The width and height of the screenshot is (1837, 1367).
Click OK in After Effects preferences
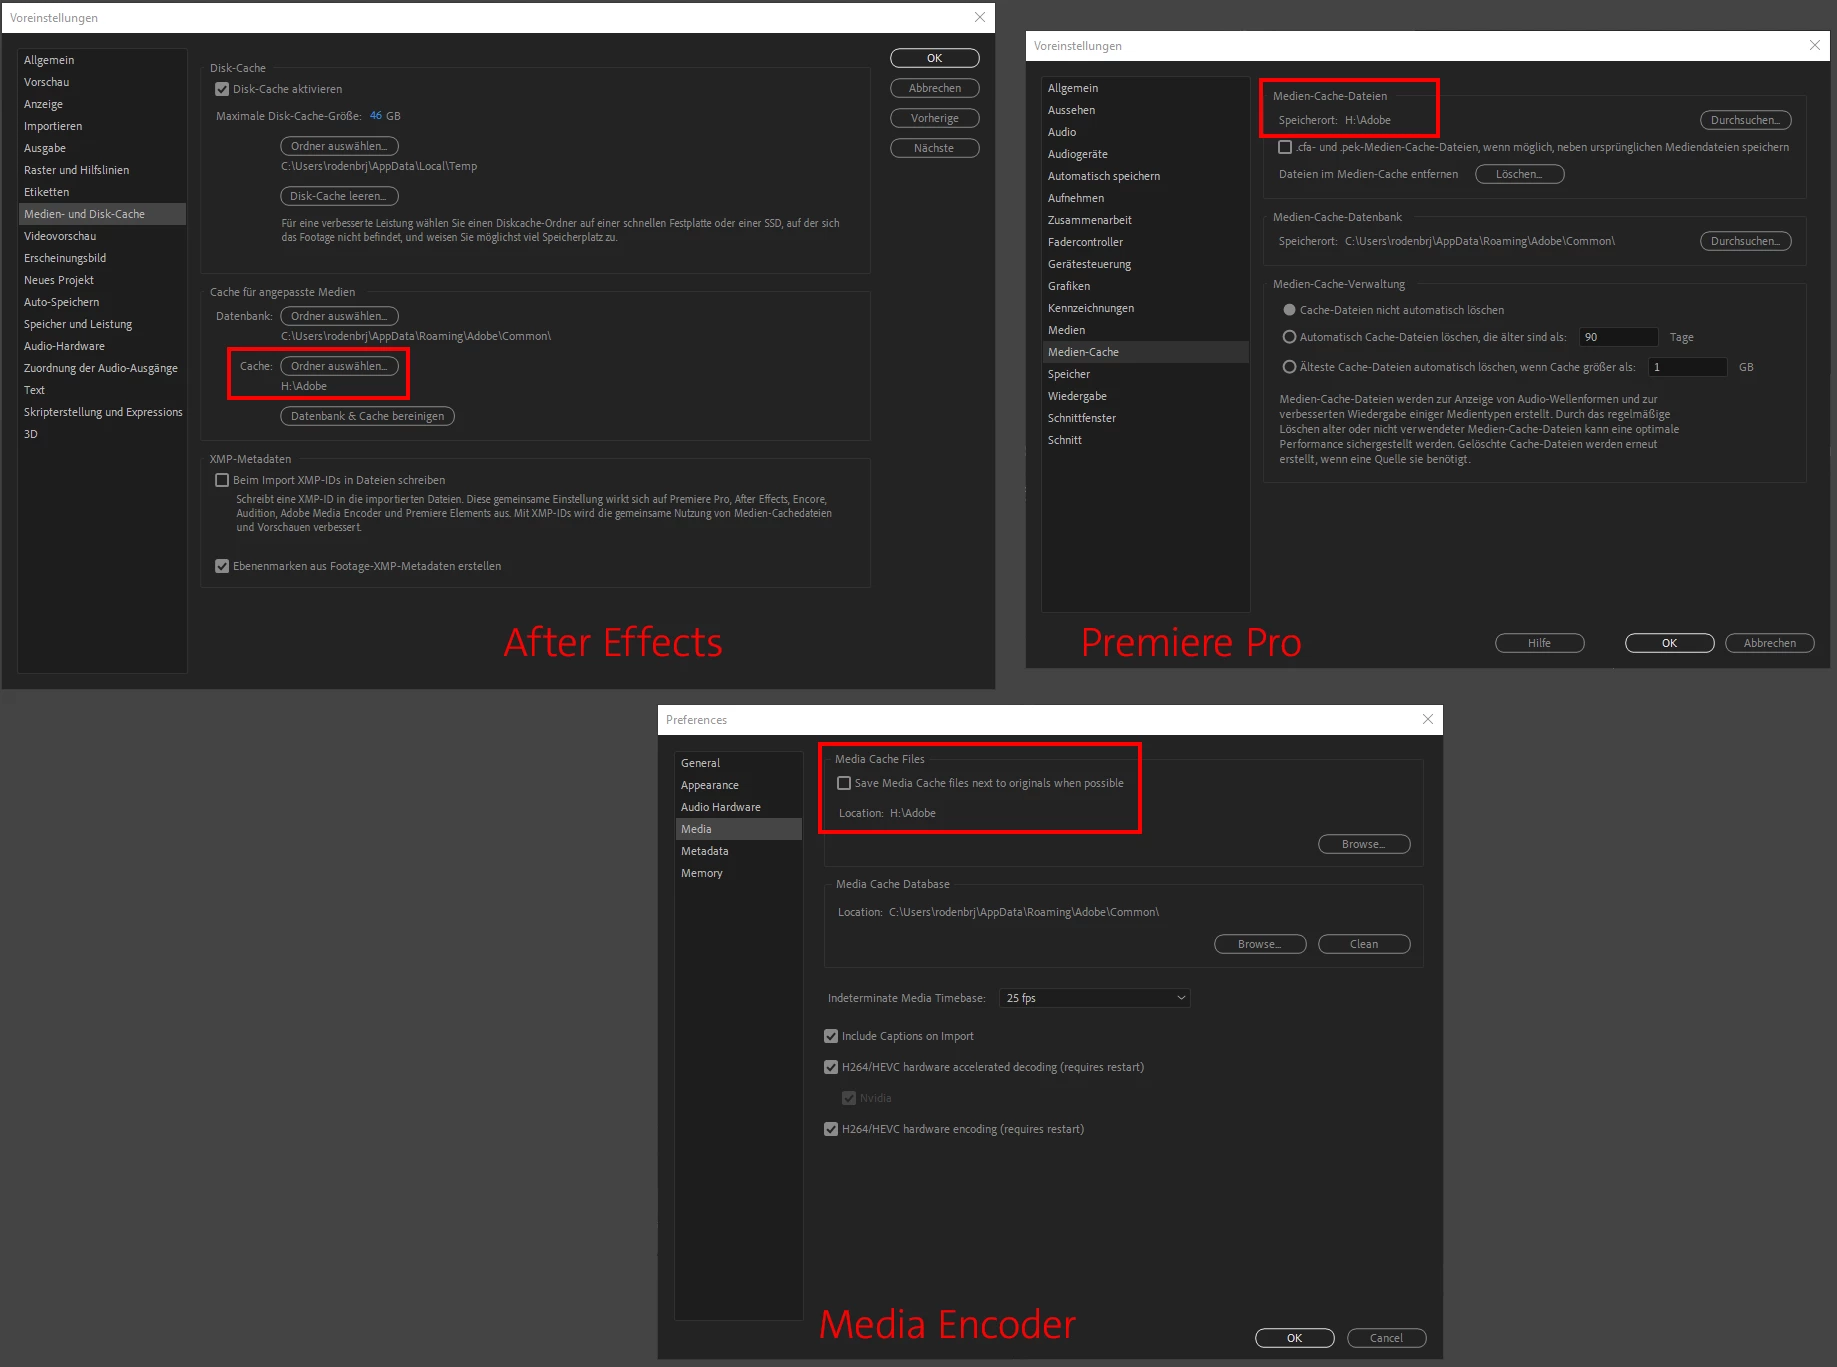pyautogui.click(x=934, y=58)
